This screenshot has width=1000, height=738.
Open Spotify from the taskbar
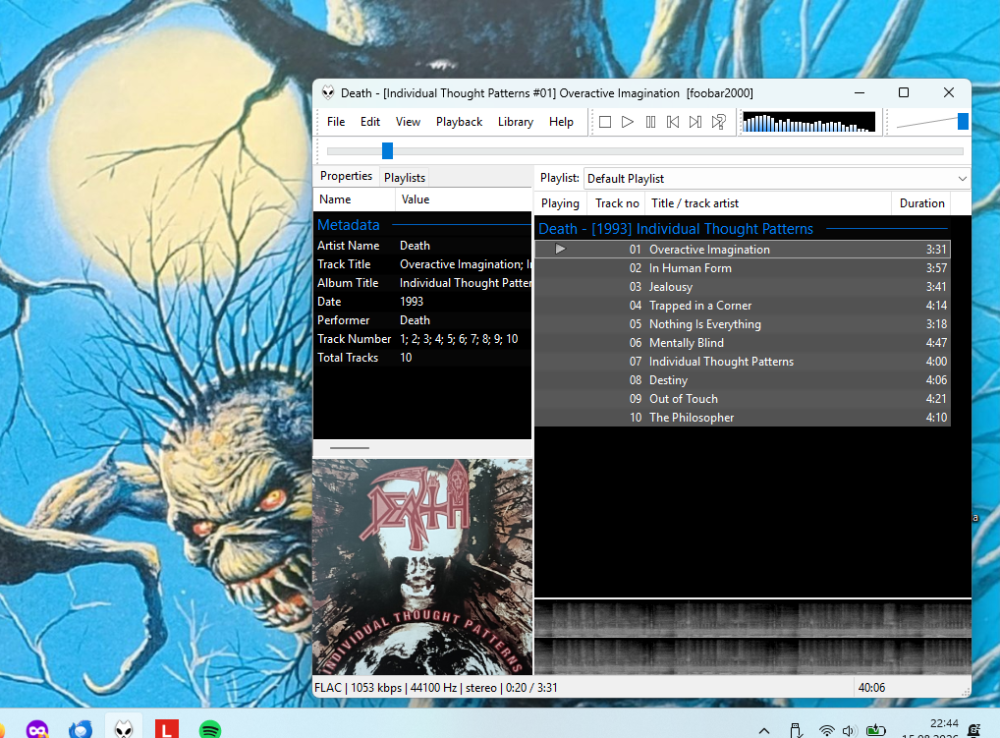click(210, 729)
